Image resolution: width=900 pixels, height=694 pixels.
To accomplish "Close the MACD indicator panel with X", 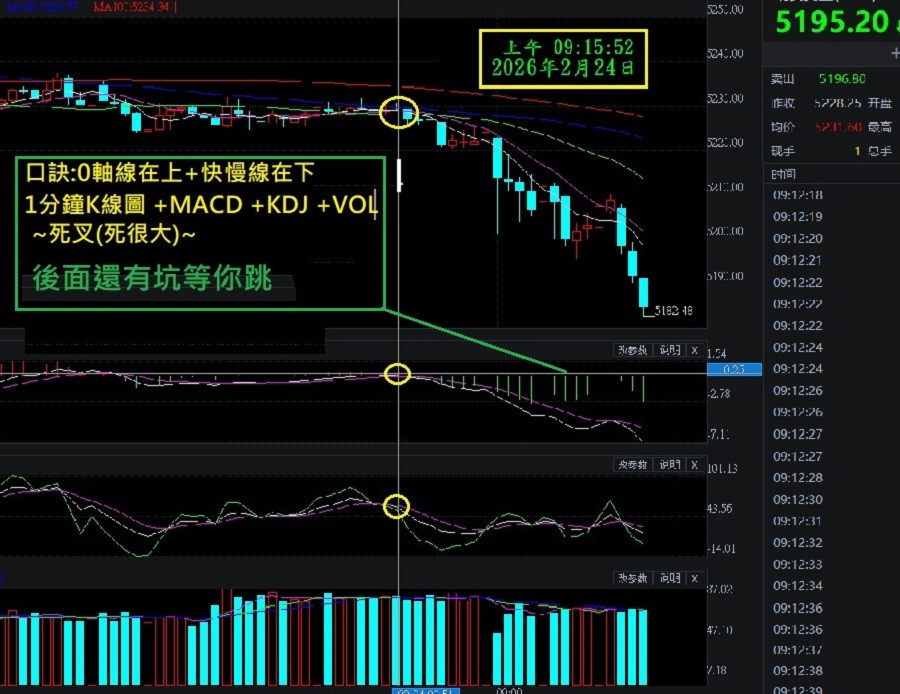I will pyautogui.click(x=695, y=350).
